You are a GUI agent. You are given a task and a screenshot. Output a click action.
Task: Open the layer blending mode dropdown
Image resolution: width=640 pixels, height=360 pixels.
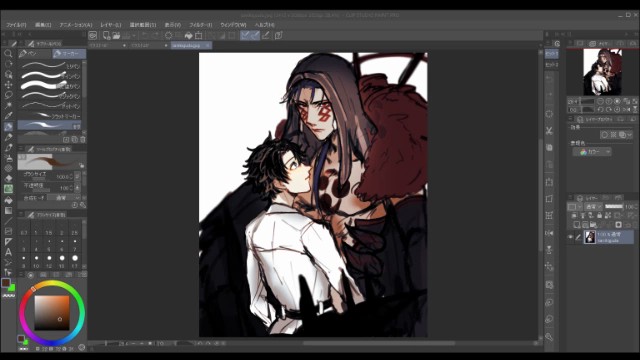594,207
